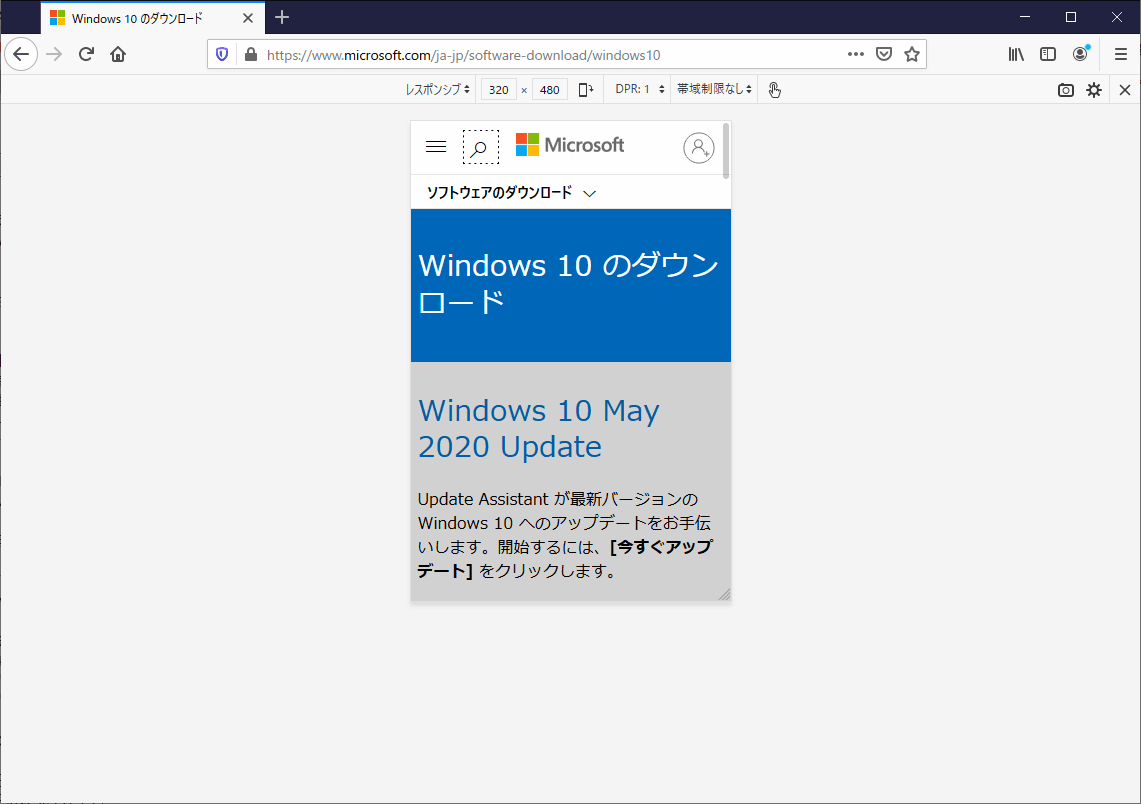Toggle the sidebar view

click(x=1048, y=55)
